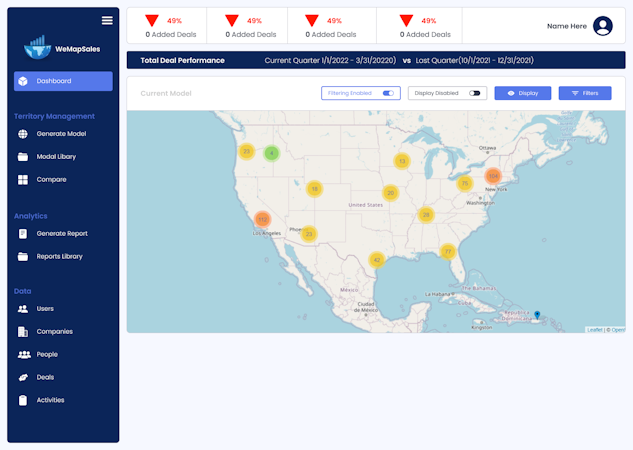Go to People page
Image resolution: width=633 pixels, height=450 pixels.
pos(47,354)
